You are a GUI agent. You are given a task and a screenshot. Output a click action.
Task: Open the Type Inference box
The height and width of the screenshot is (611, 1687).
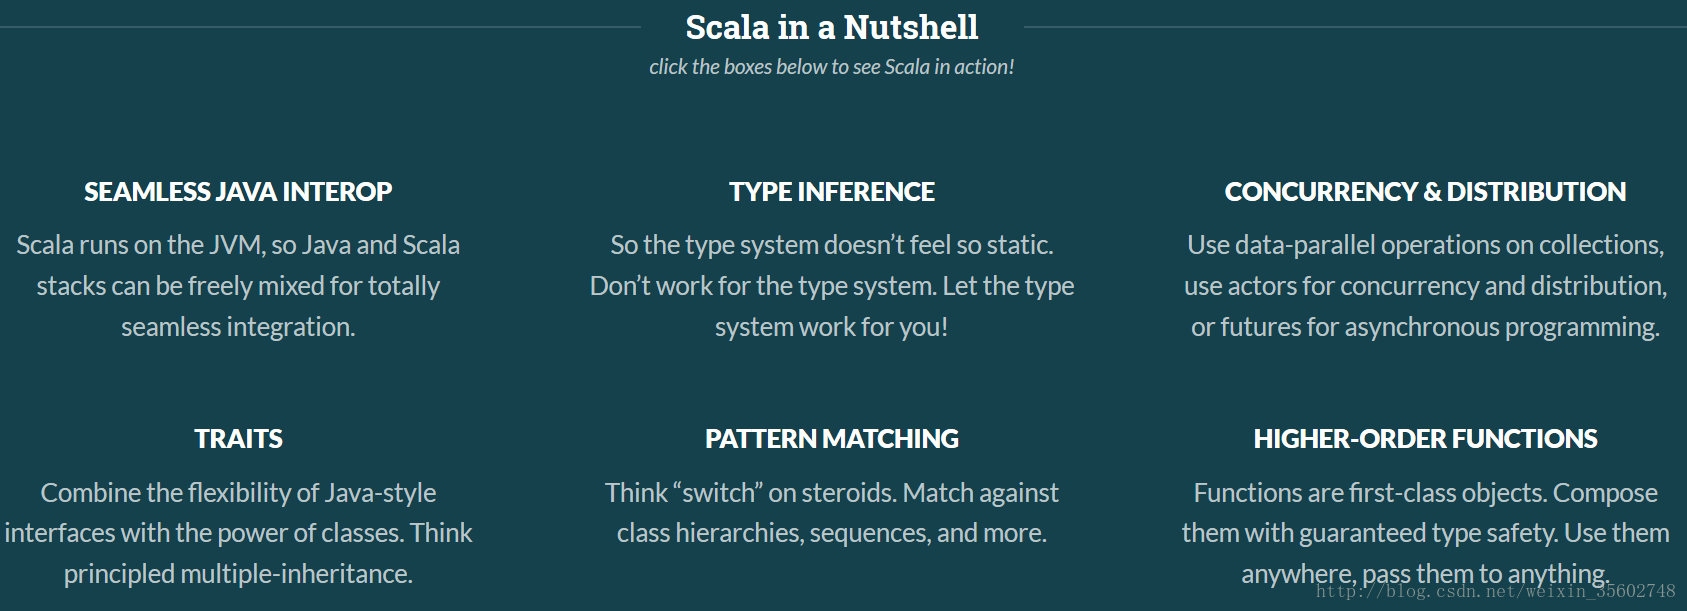click(832, 192)
